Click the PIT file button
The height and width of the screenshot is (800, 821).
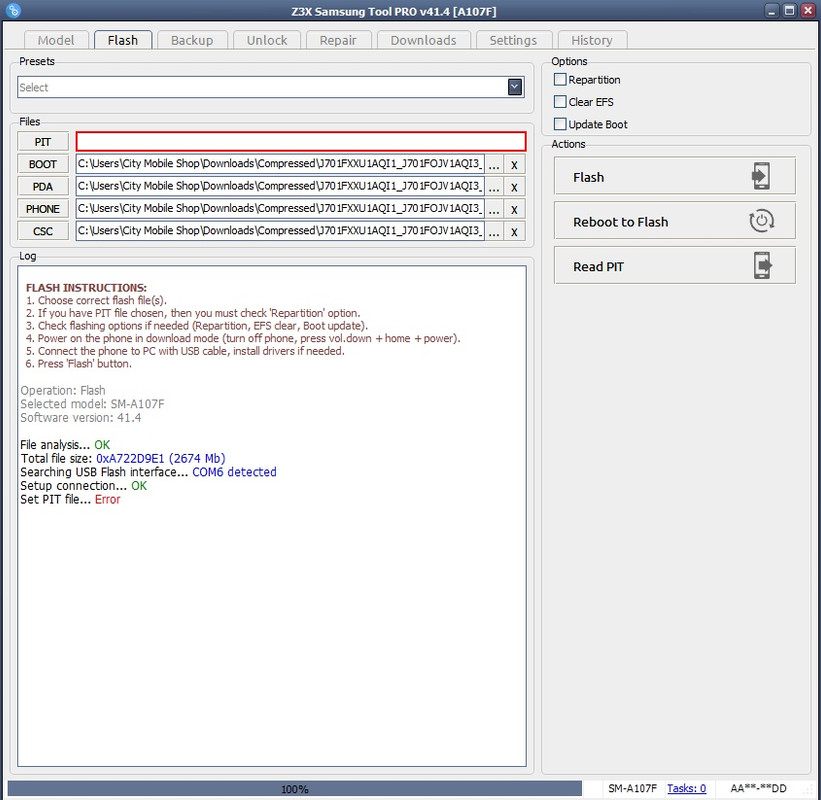(x=43, y=142)
